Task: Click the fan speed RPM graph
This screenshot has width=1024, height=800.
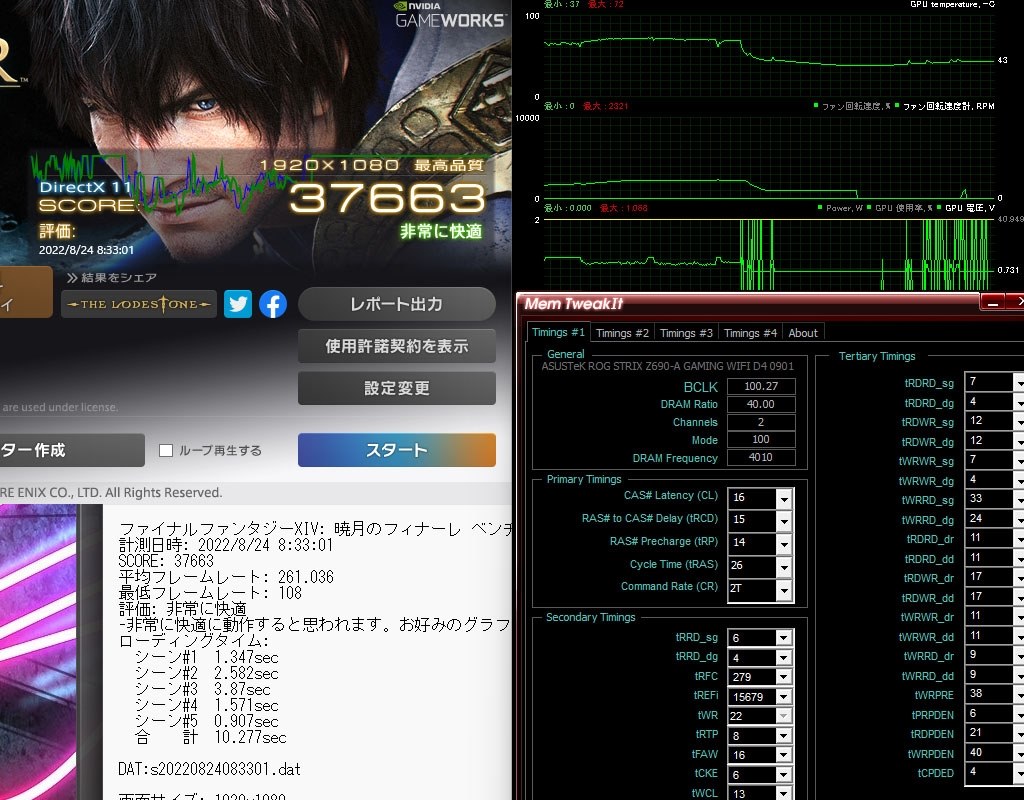Action: coord(769,158)
